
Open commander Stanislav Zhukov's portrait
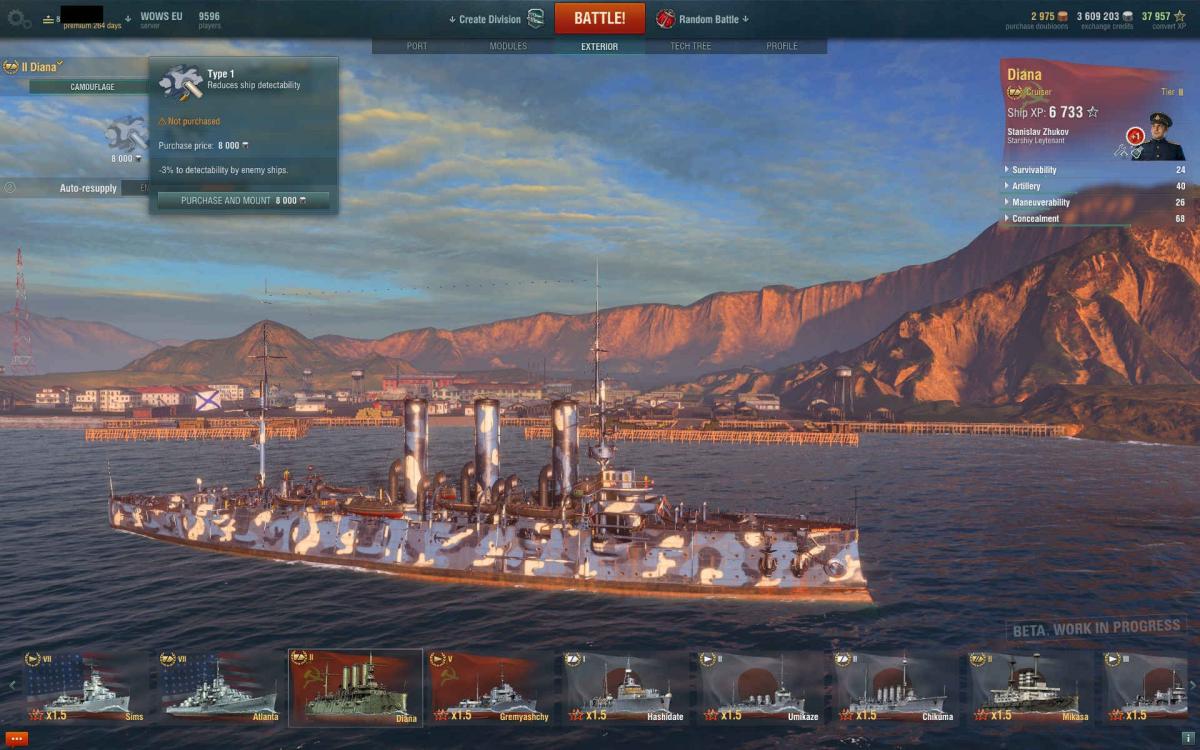(1161, 137)
